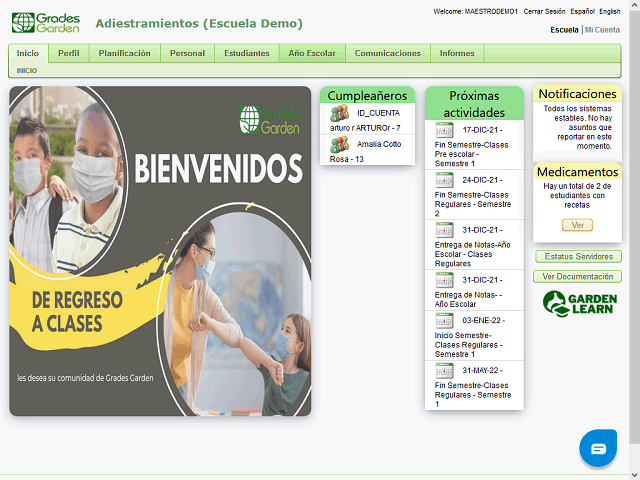Click calendar icon beside 17-DIC-21

coord(444,130)
